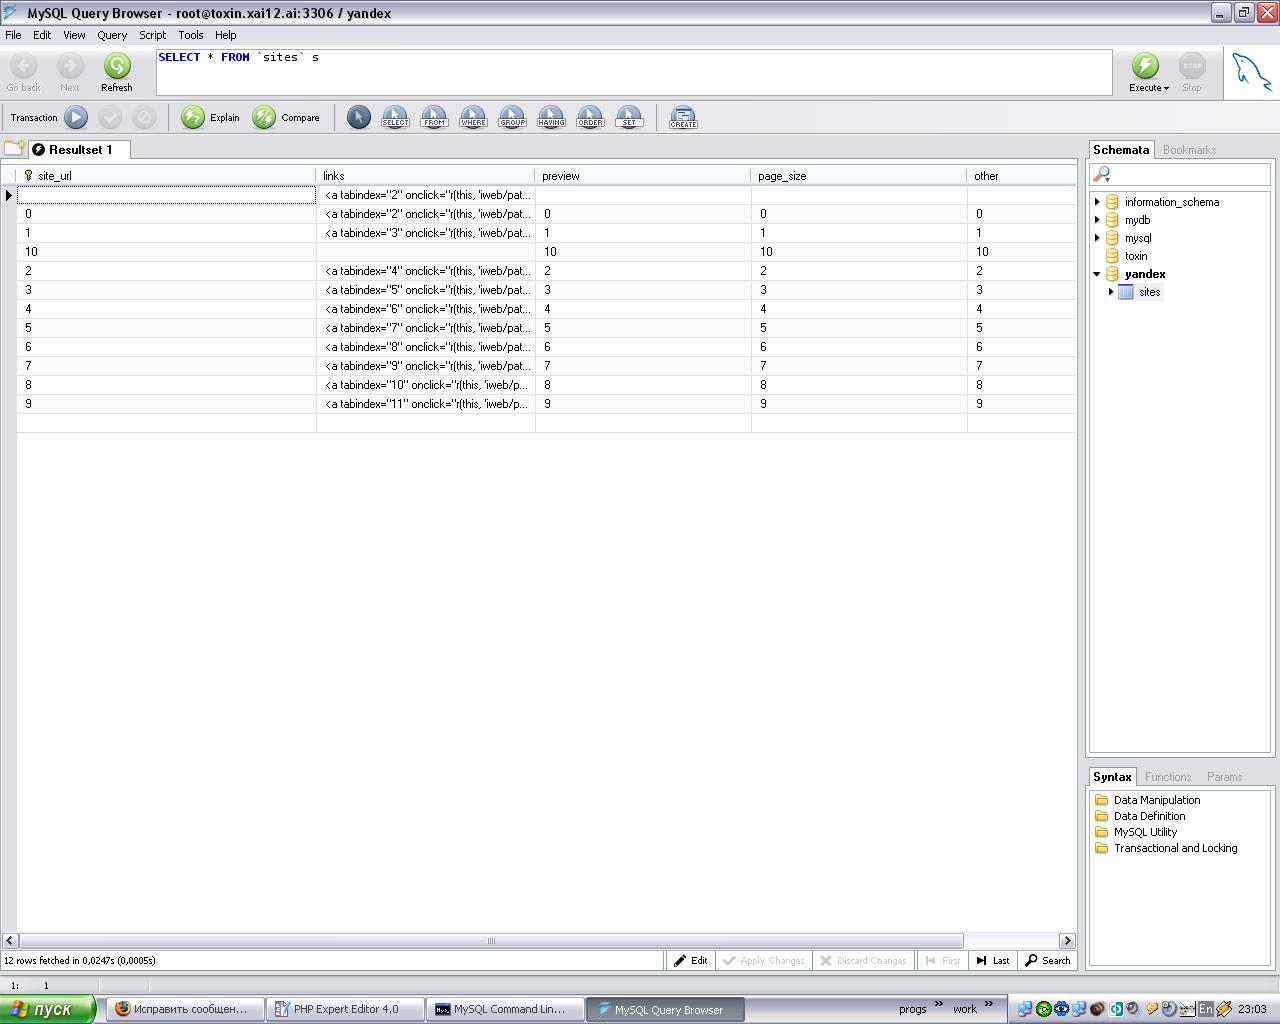This screenshot has height=1024, width=1280.
Task: Click the schemata search magnifier icon
Action: 1102,174
